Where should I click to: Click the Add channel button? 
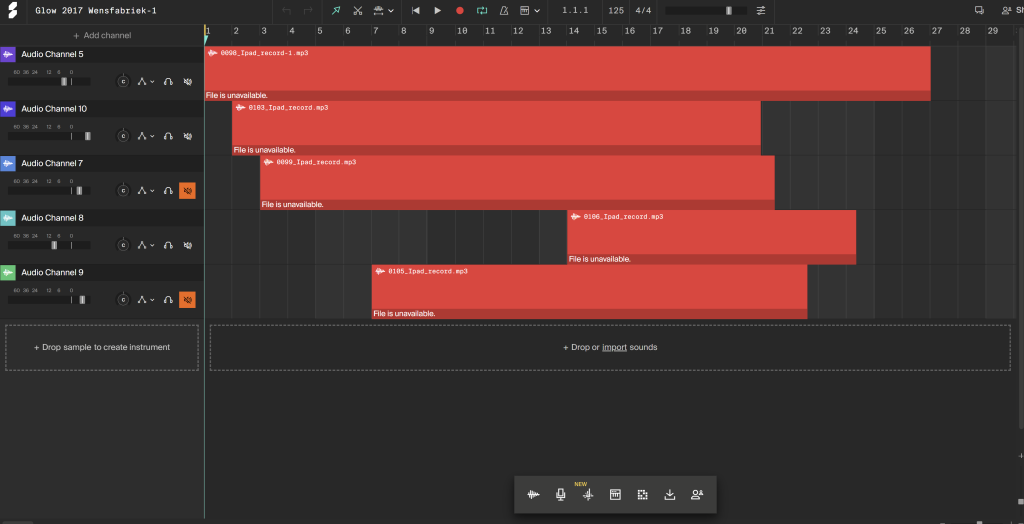[x=102, y=35]
